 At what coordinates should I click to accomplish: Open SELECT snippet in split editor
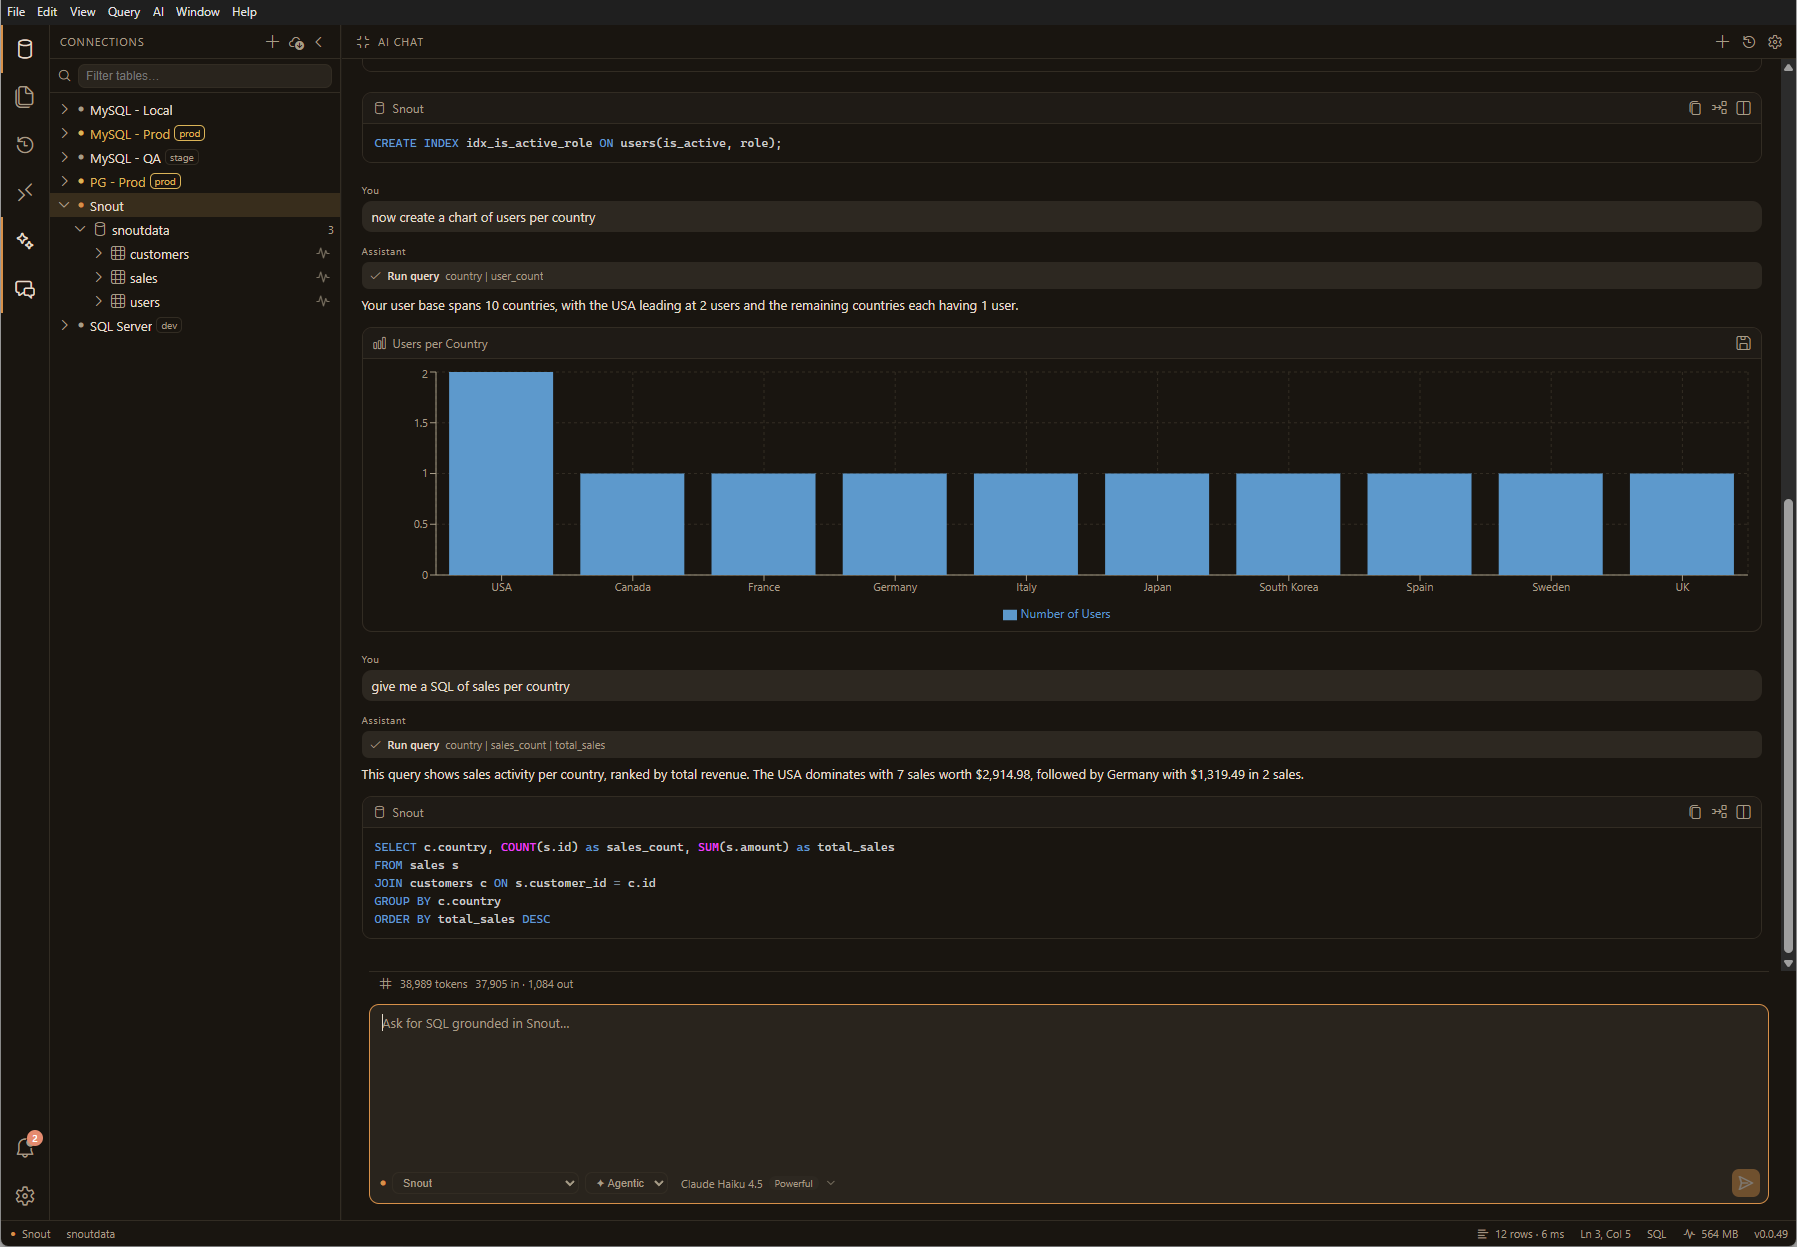1744,812
